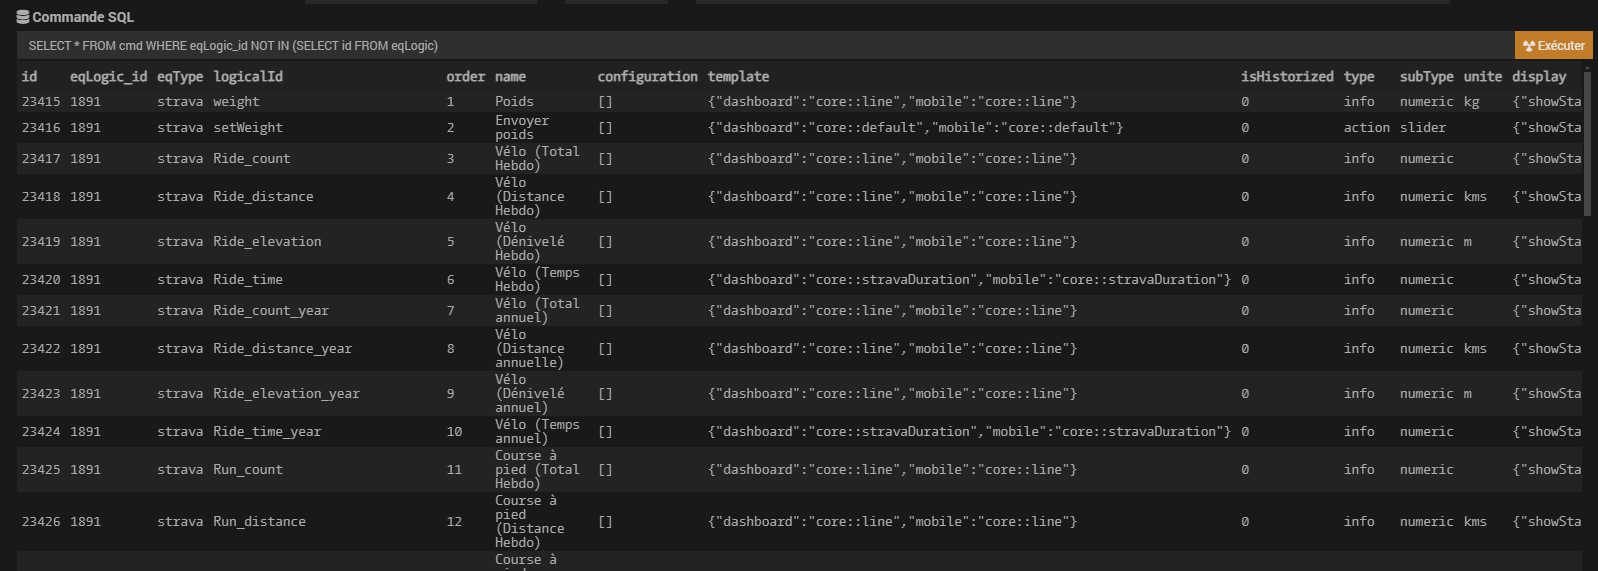
Task: Click the Ride_elevation_year logicalId cell
Action: [x=286, y=393]
